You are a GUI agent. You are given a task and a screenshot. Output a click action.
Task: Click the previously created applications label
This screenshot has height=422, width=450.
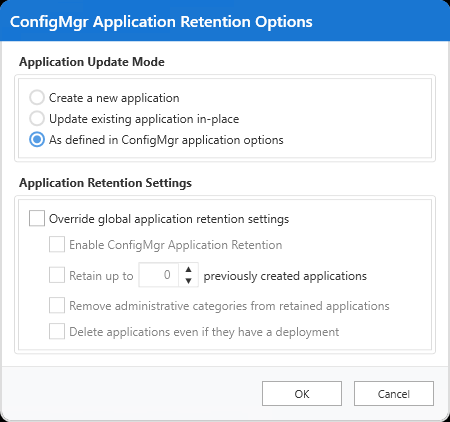coord(285,276)
